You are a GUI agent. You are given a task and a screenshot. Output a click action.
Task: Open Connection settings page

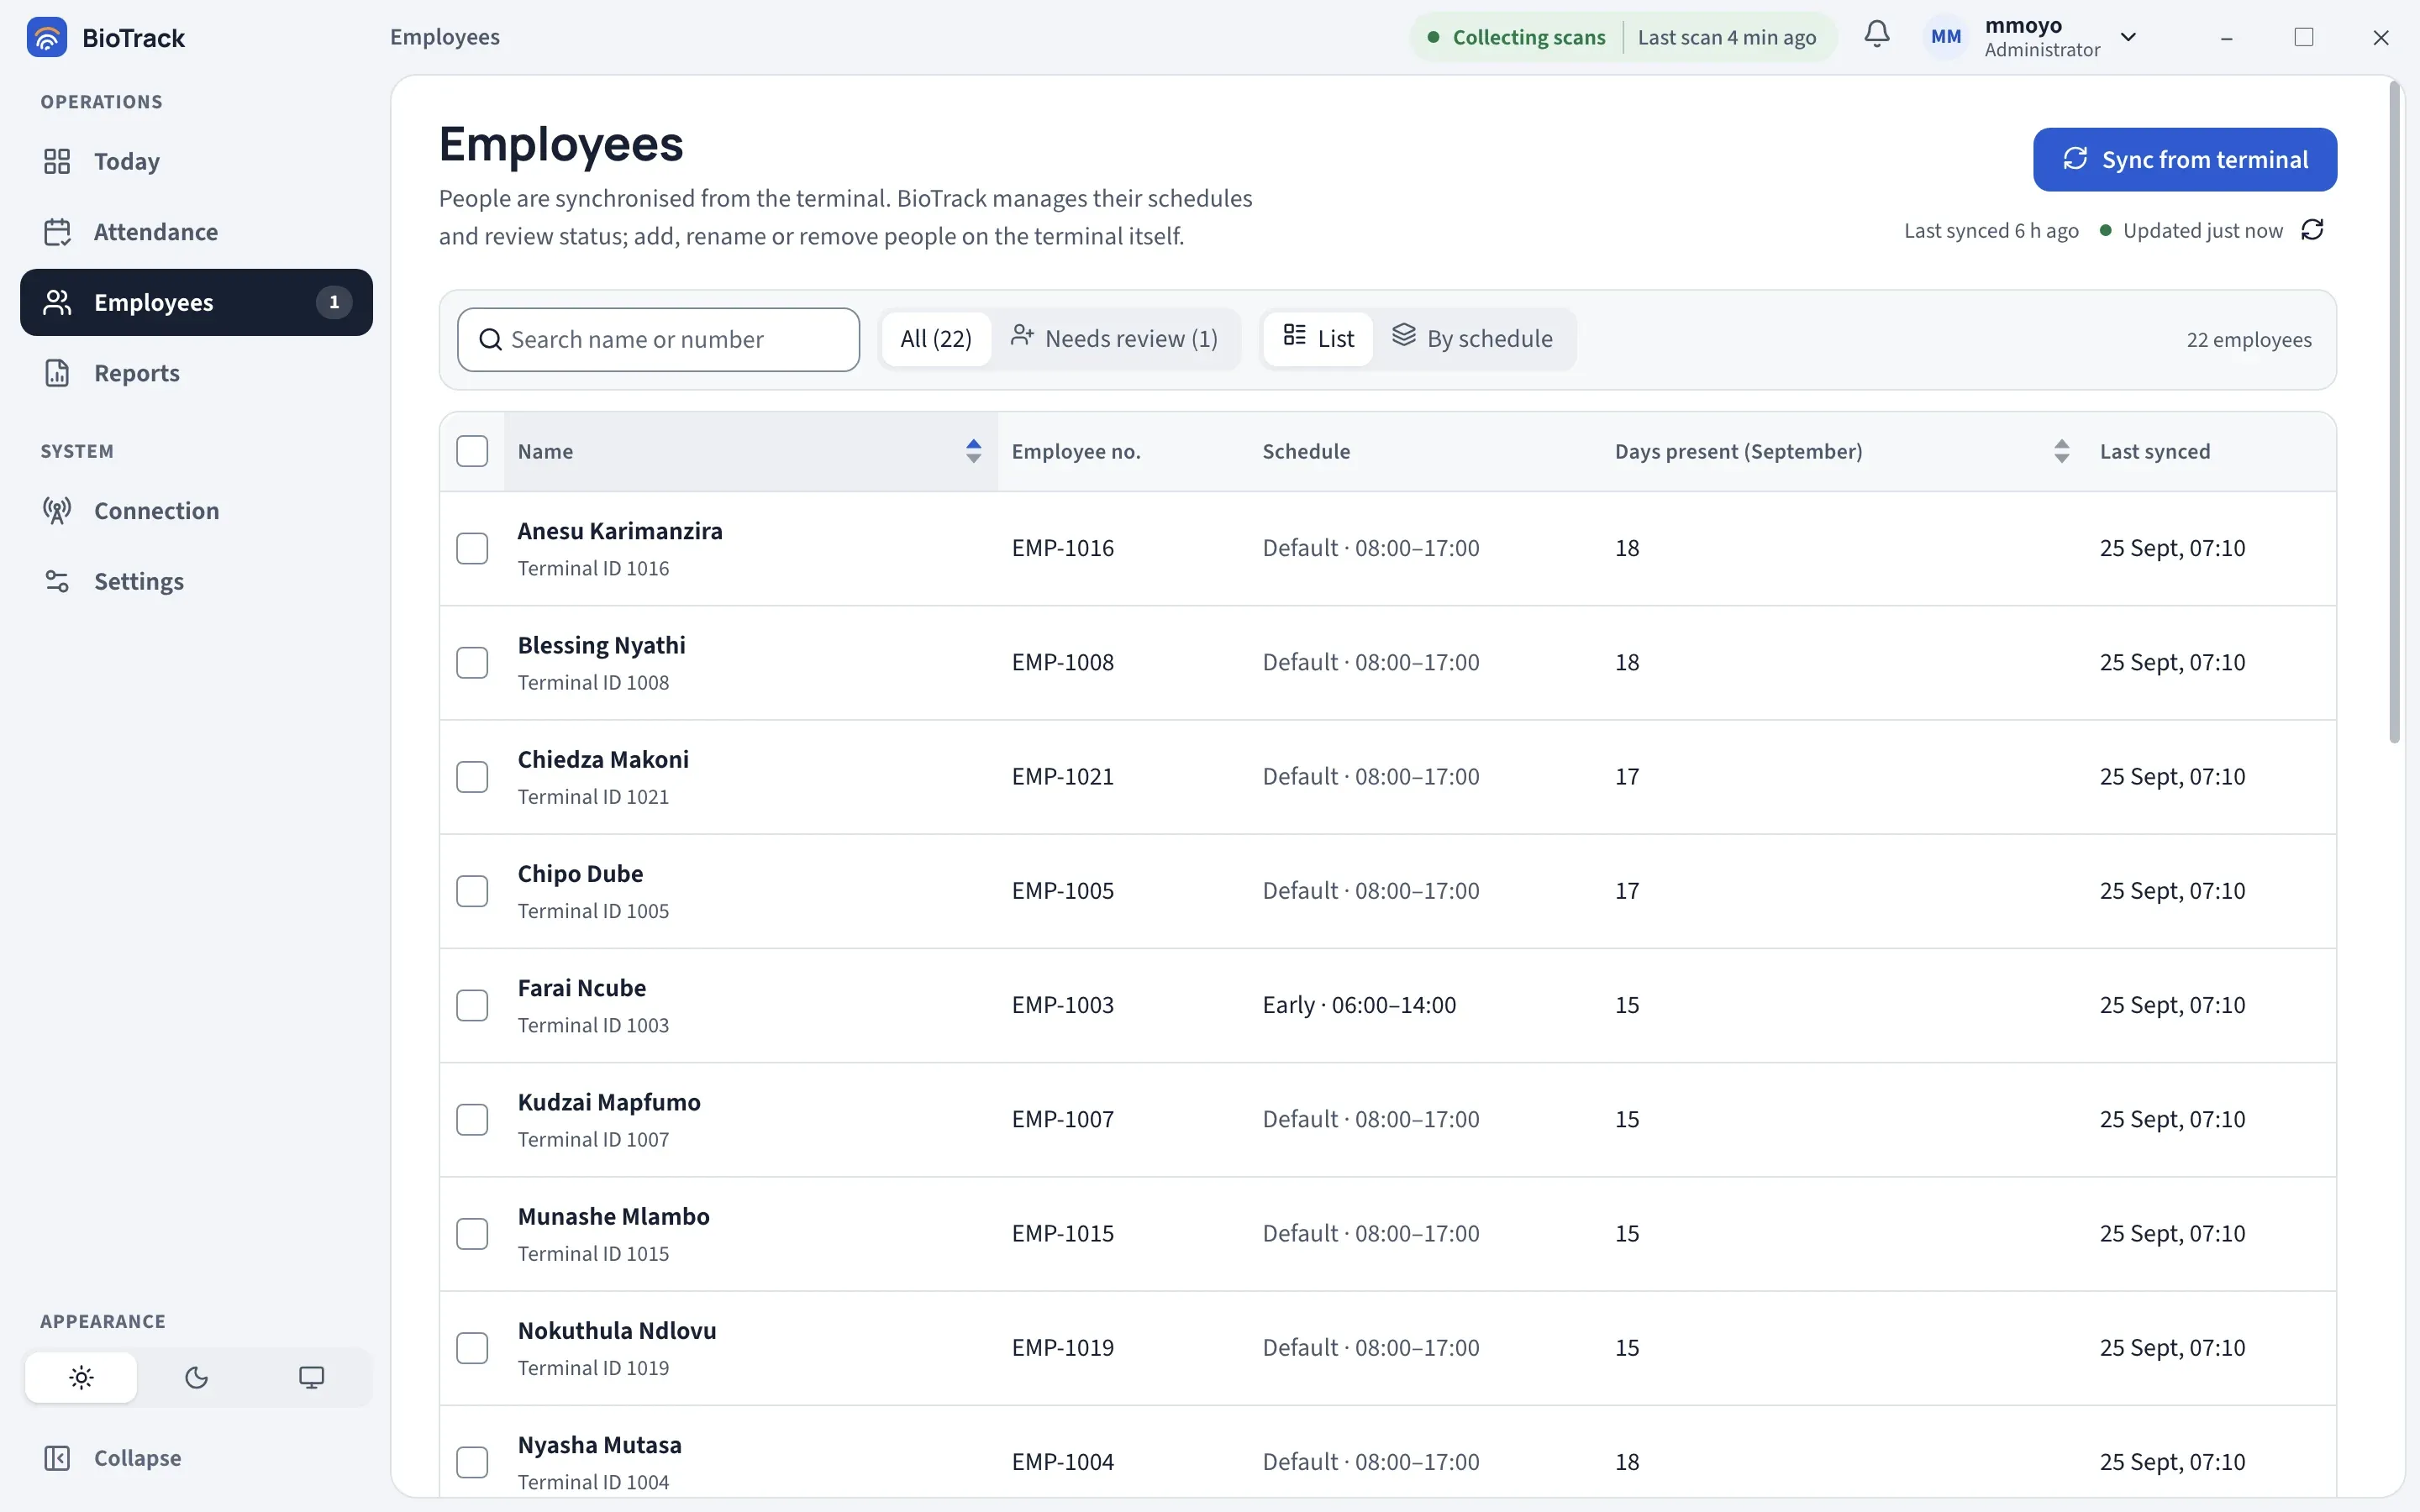(196, 511)
